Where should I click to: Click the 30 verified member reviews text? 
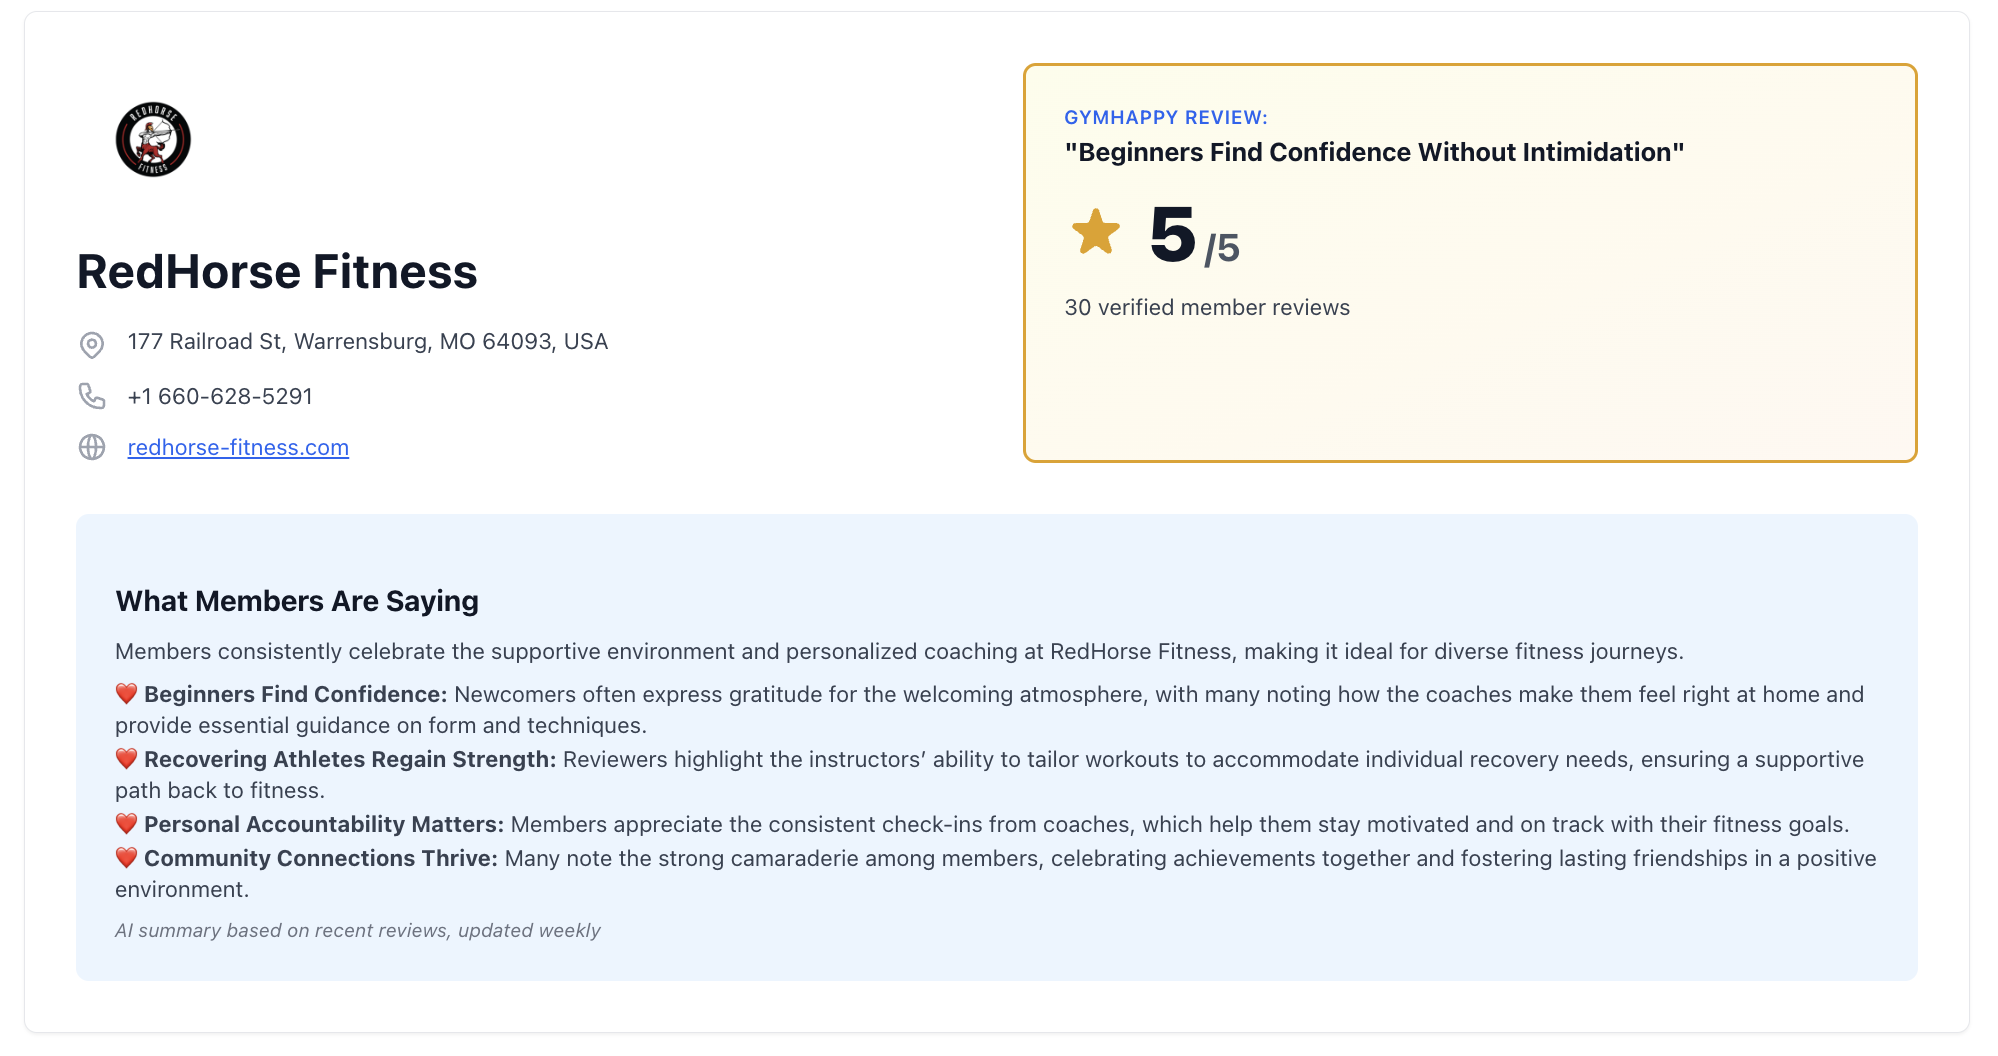tap(1207, 308)
